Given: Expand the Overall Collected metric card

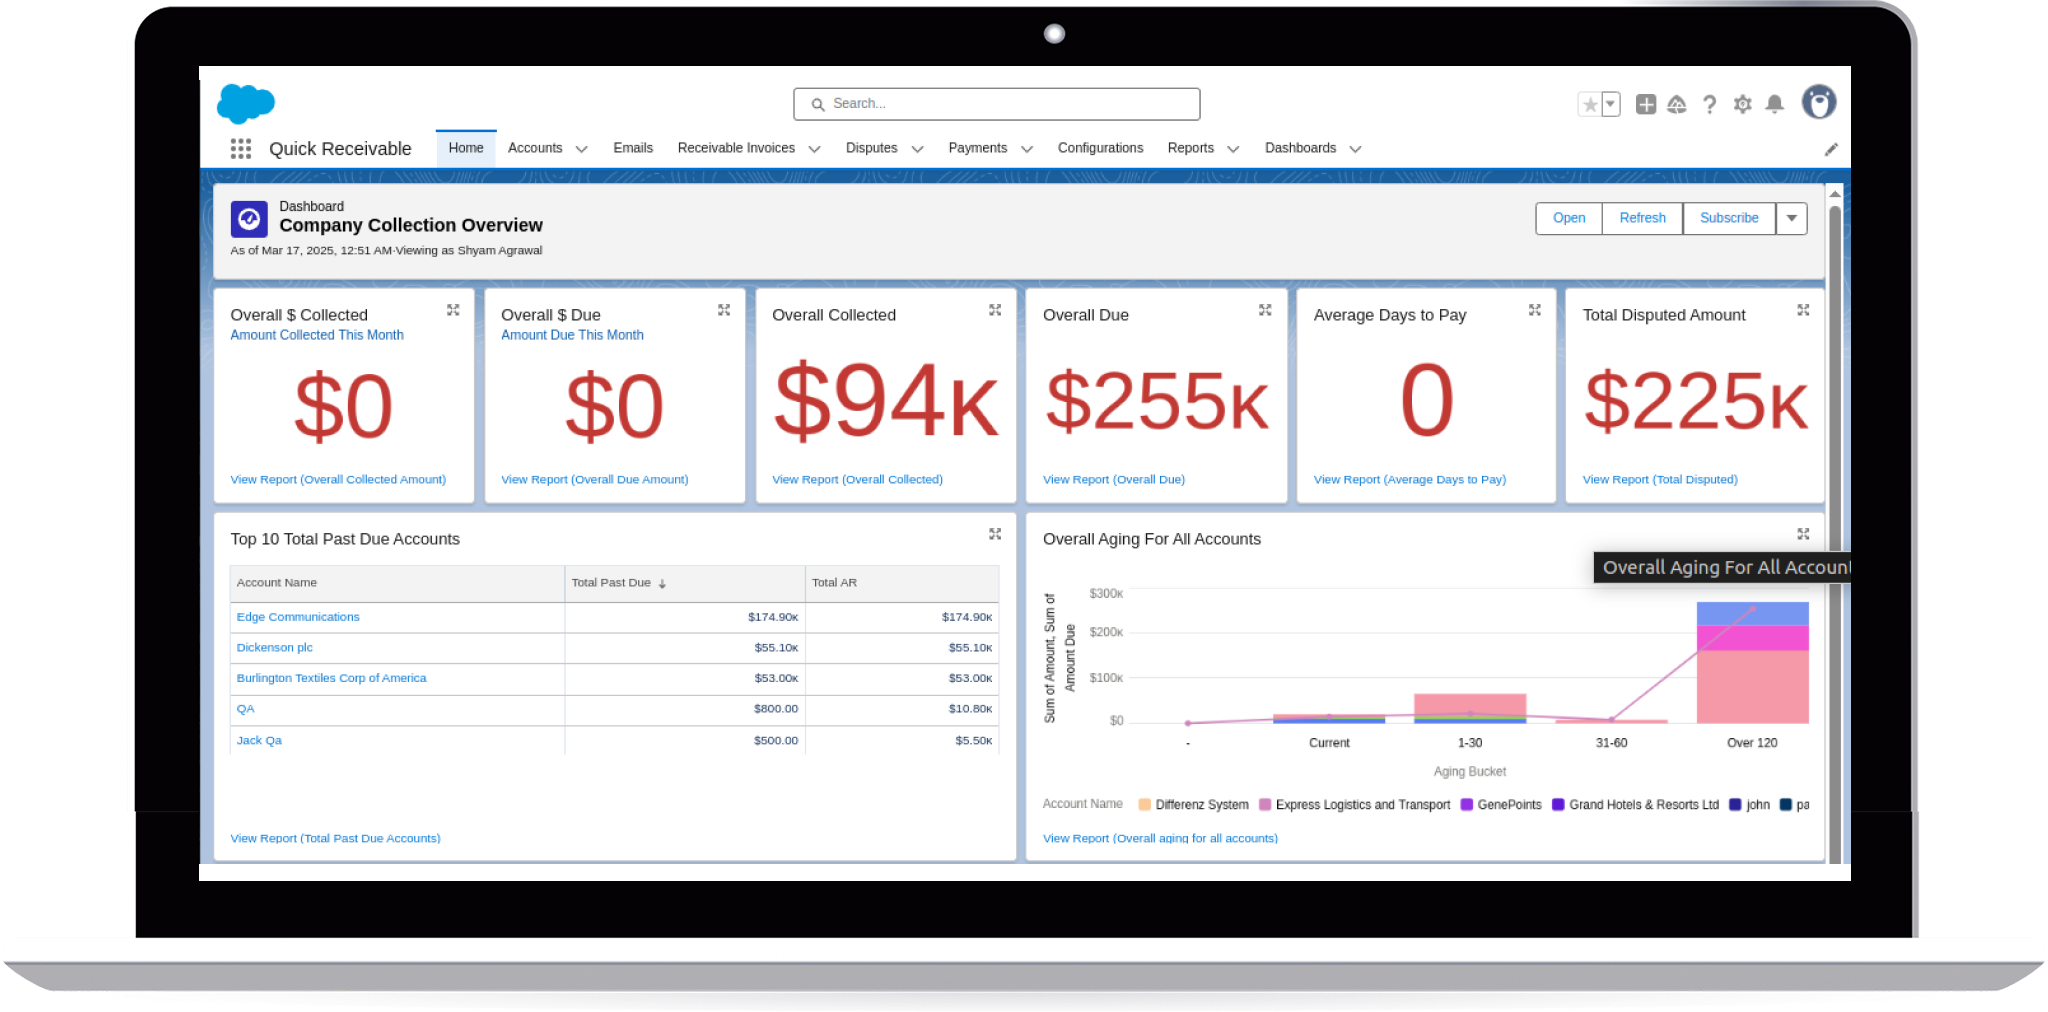Looking at the screenshot, I should (995, 310).
